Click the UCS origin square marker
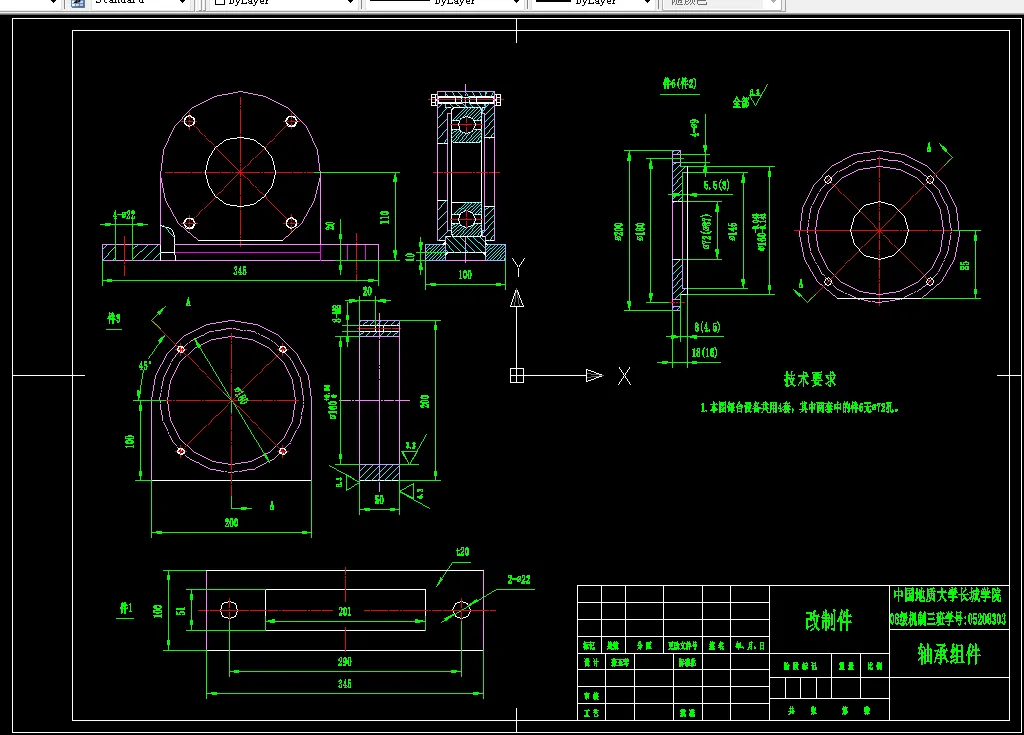Viewport: 1024px width, 735px height. pos(517,376)
